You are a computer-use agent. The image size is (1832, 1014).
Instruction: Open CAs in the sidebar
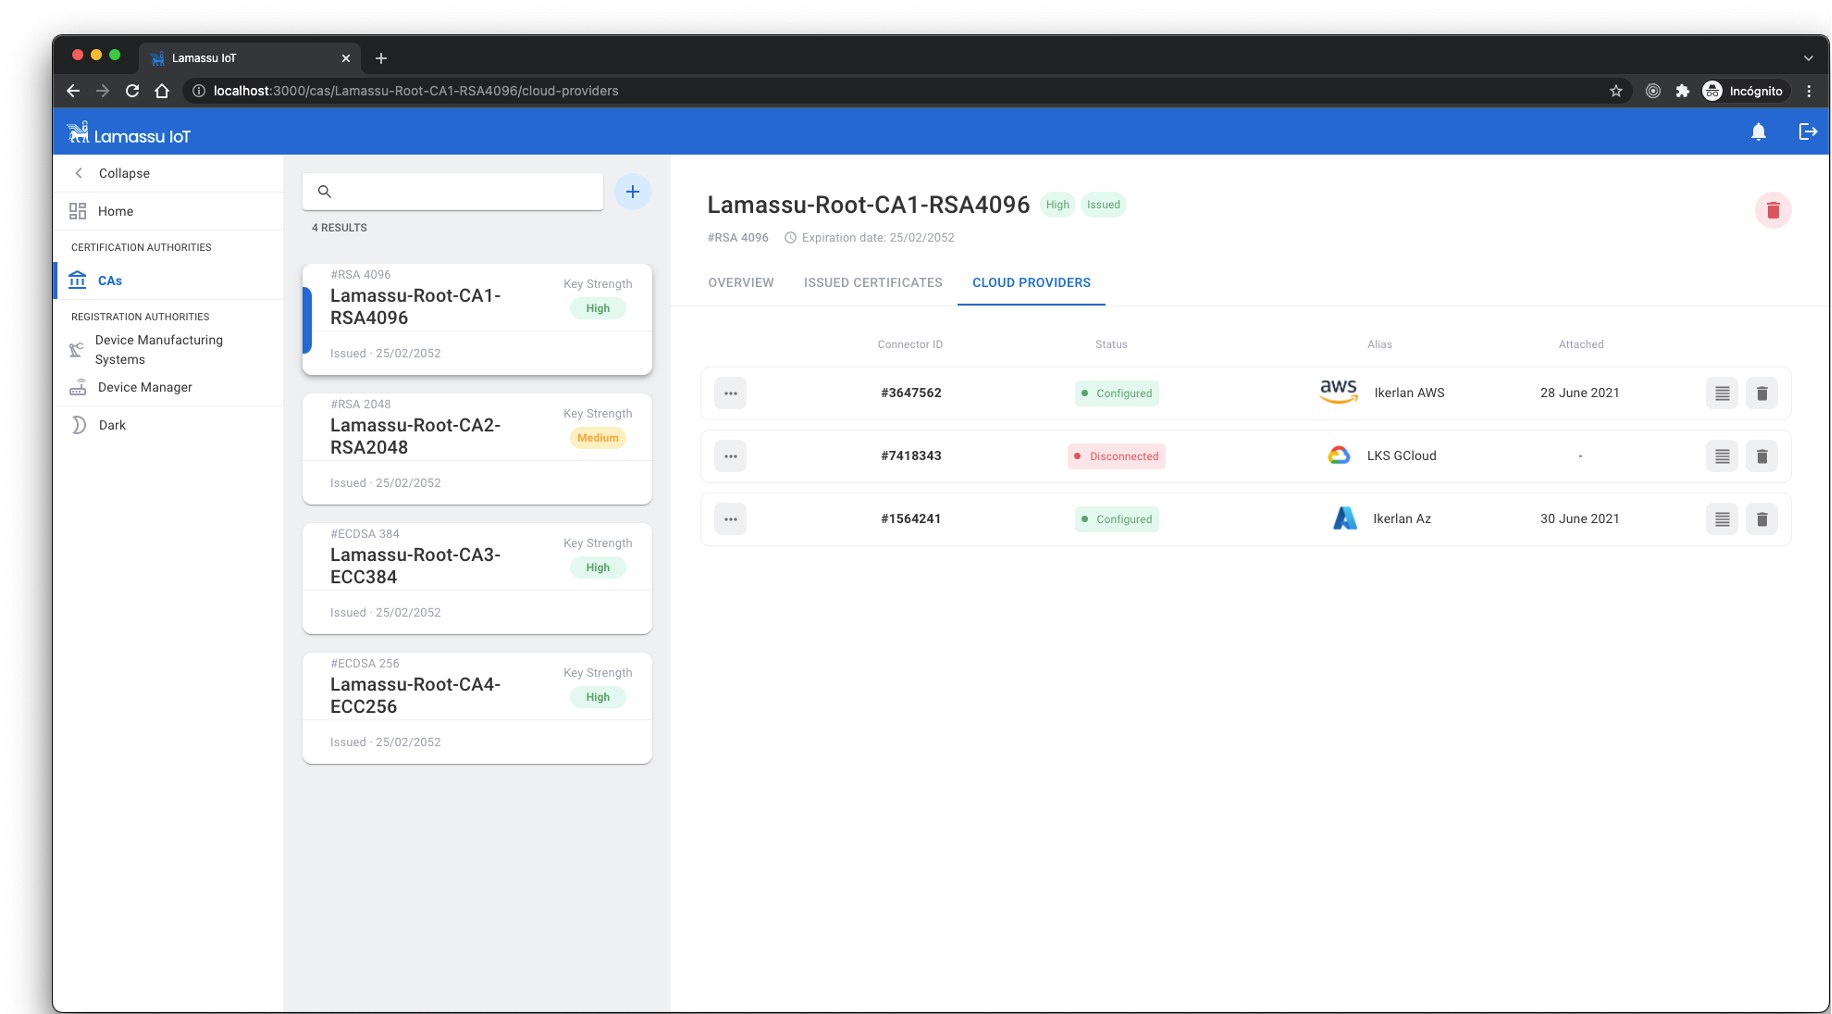tap(168, 280)
